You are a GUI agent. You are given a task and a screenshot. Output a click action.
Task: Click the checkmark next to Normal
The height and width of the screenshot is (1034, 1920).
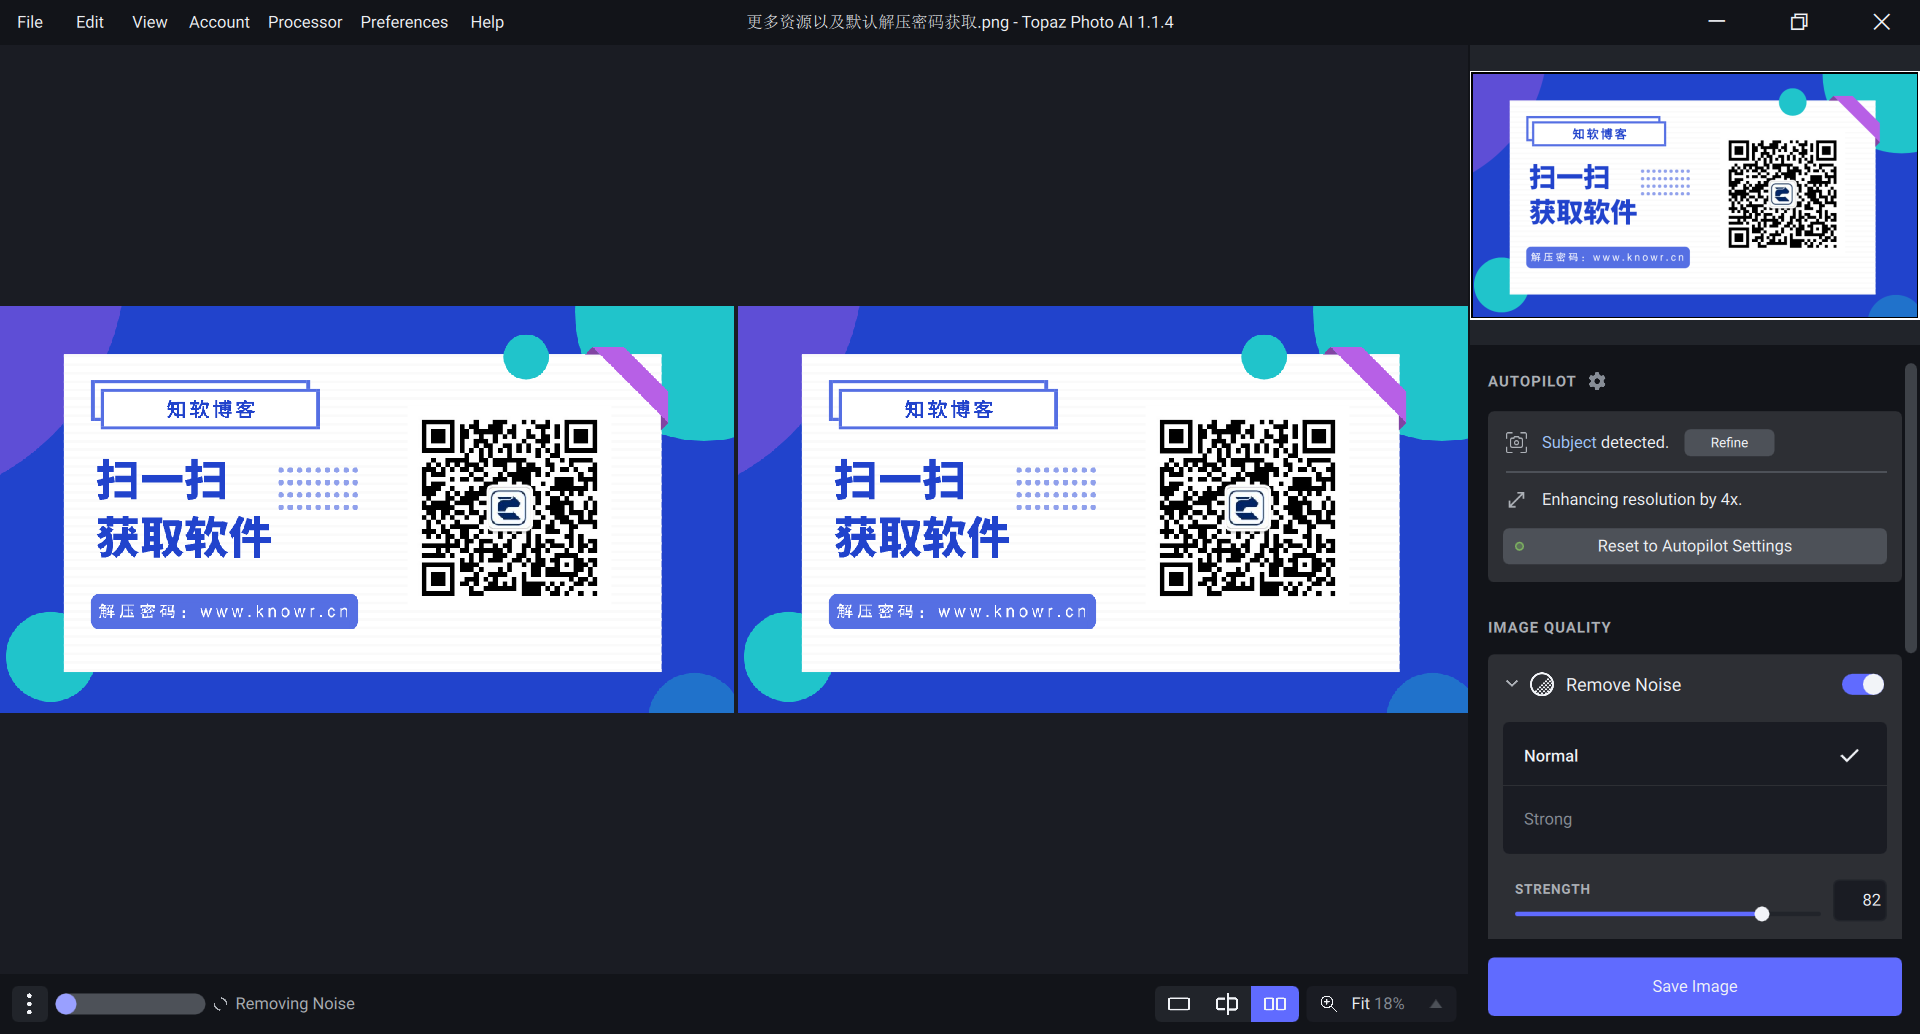coord(1849,755)
